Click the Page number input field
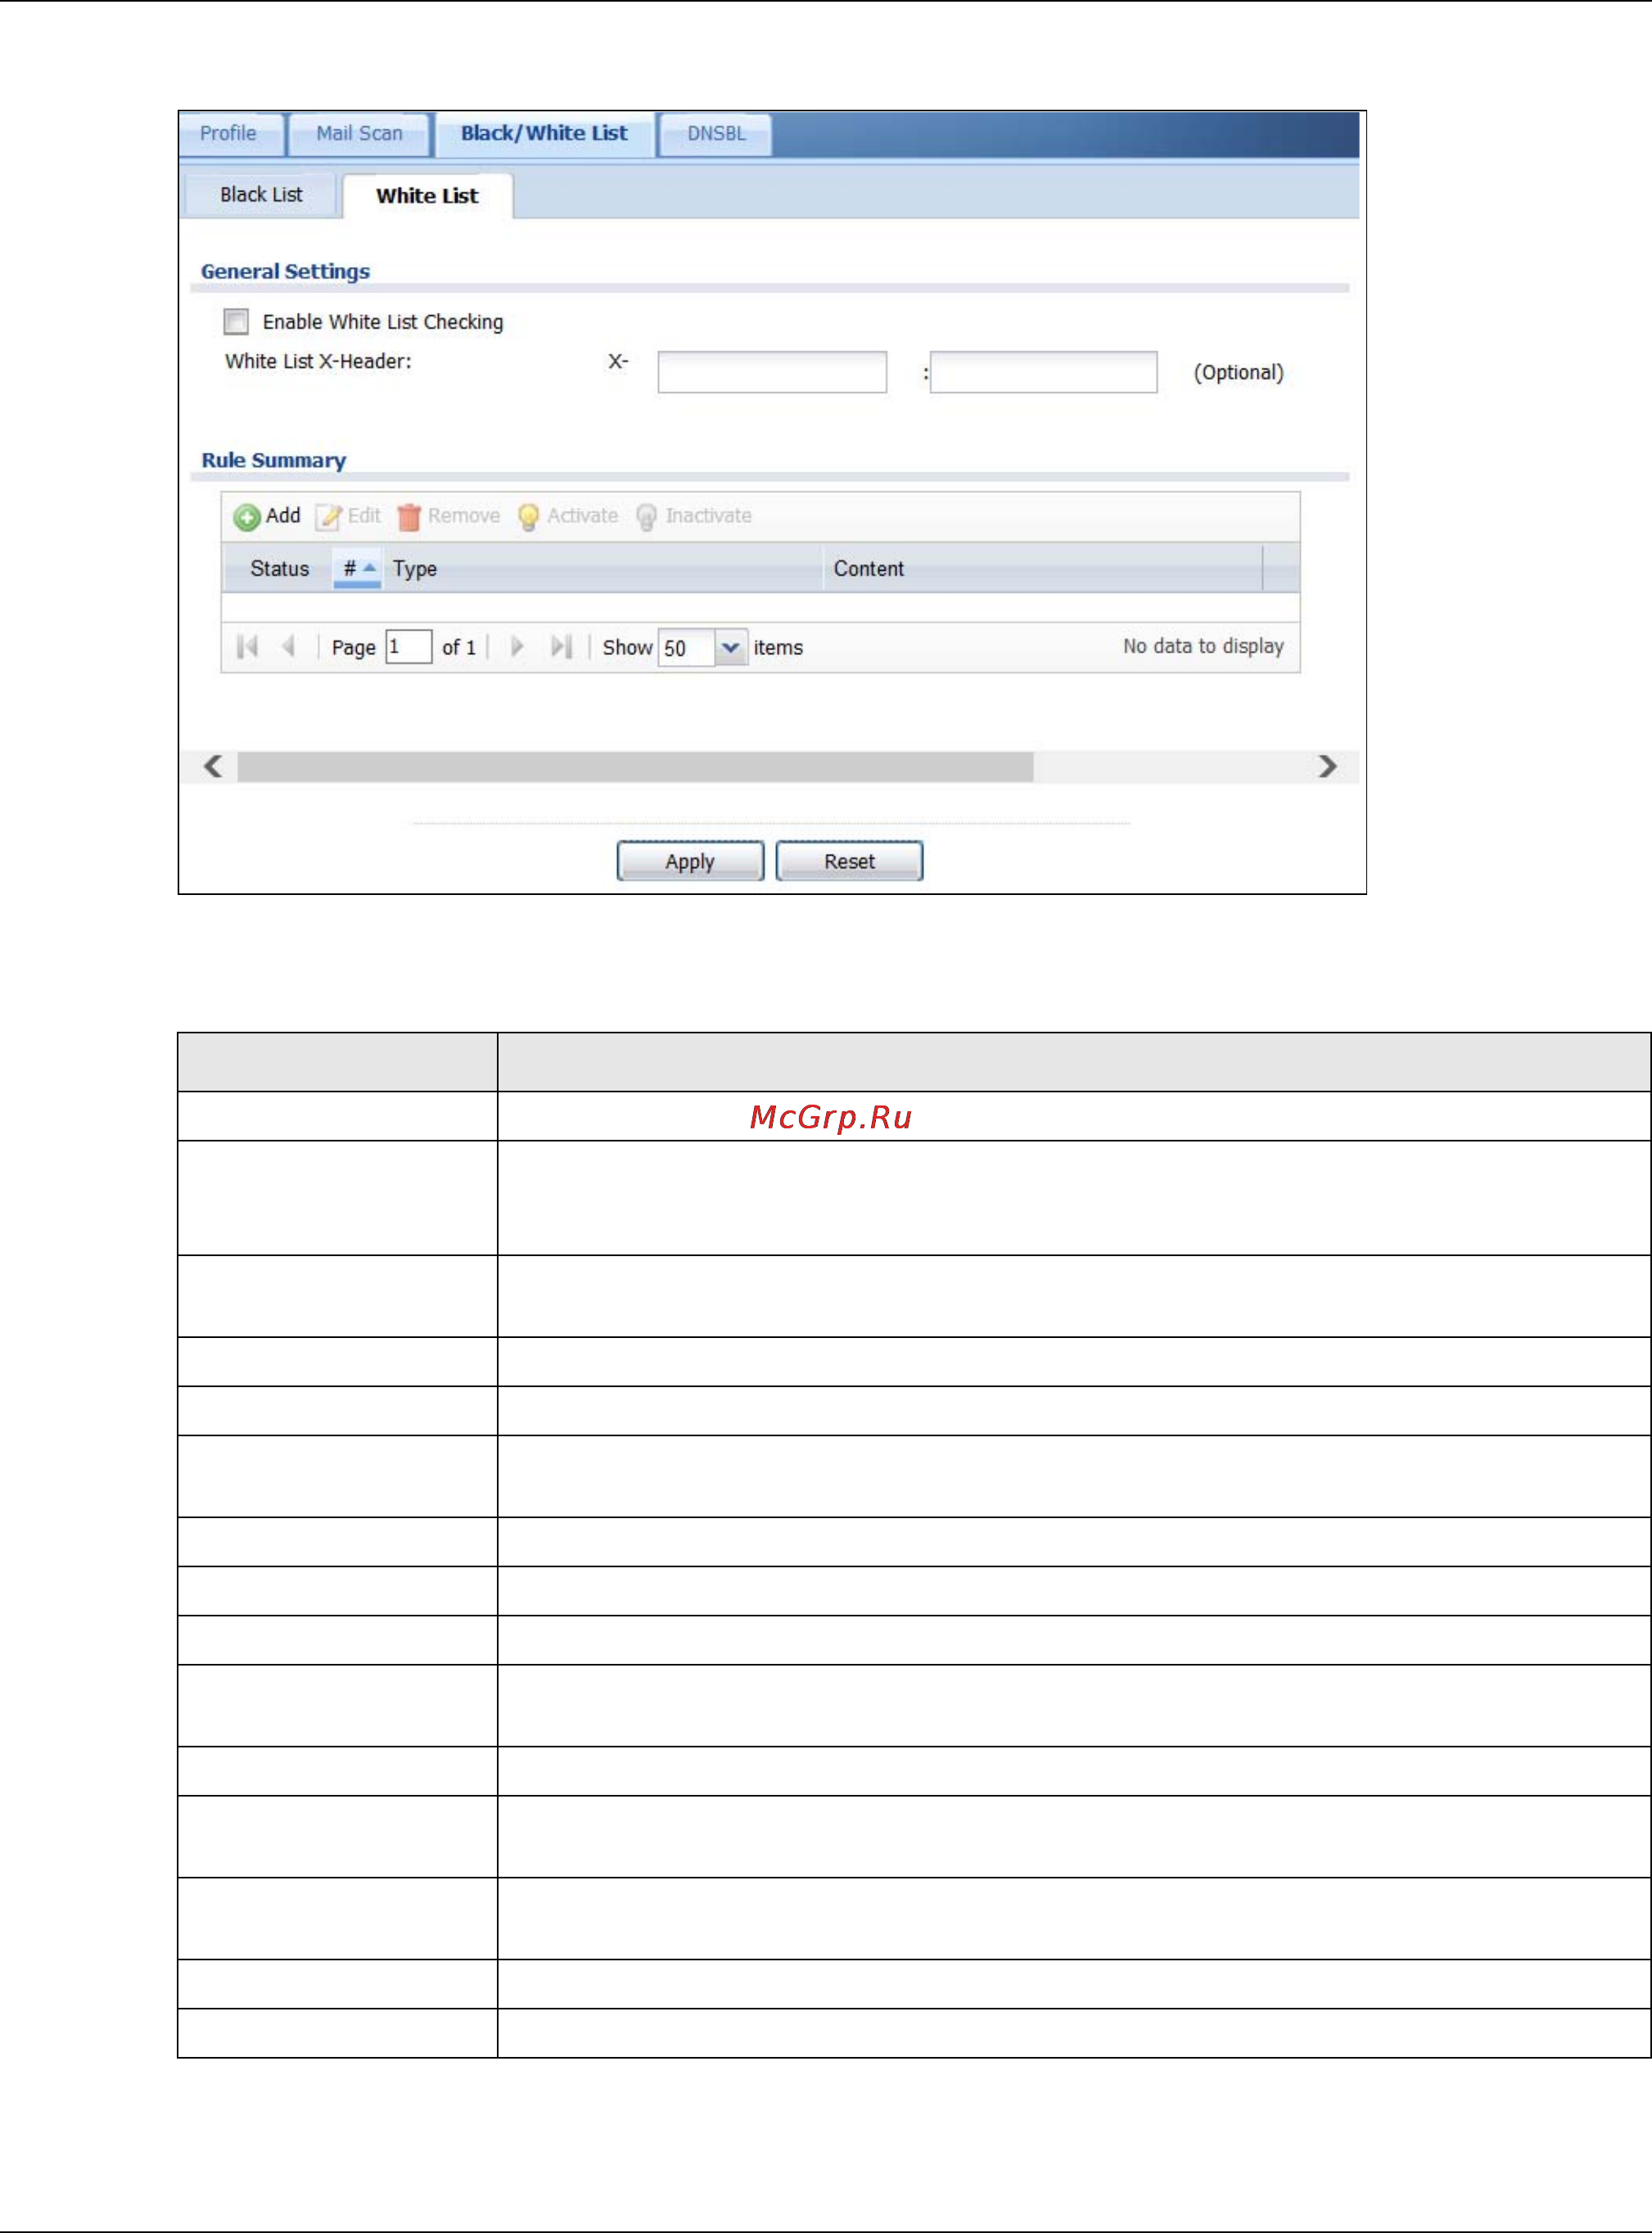Screen dimensions: 1652x2233 coord(409,647)
